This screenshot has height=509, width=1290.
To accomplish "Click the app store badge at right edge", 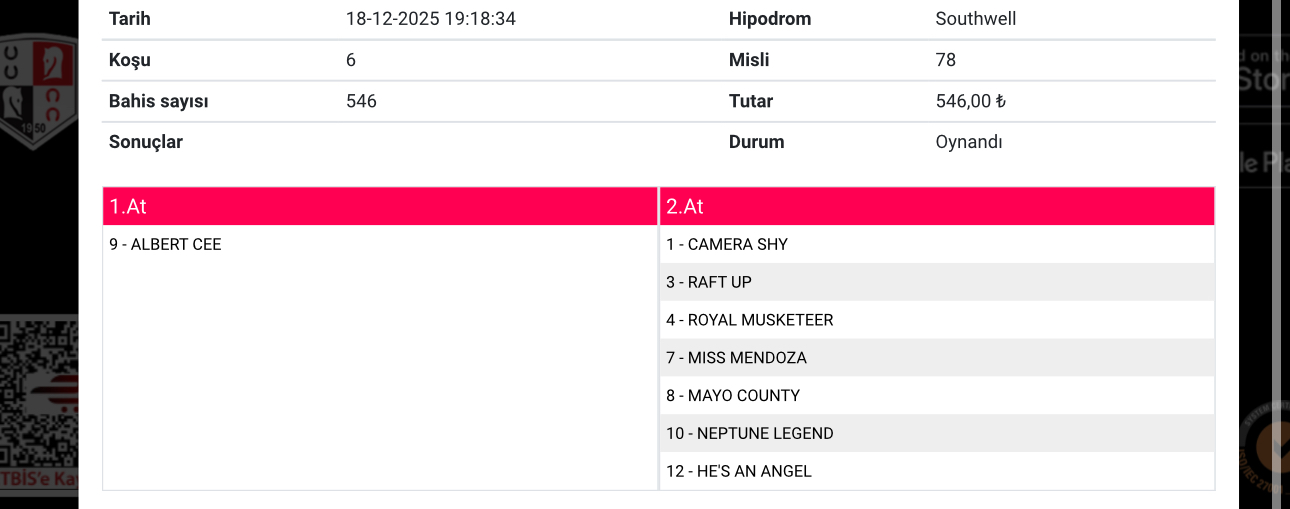I will click(x=1264, y=72).
